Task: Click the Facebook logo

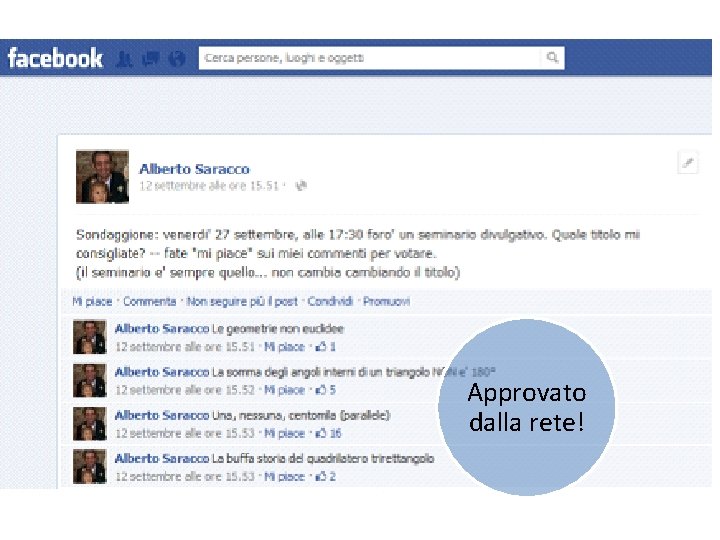Action: 55,58
